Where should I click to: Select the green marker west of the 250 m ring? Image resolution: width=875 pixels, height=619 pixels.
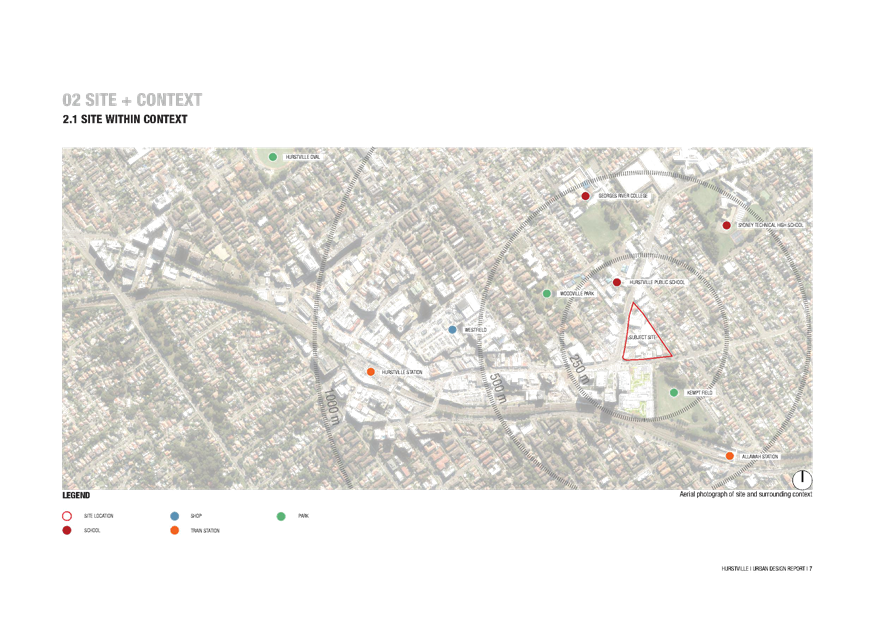[x=546, y=293]
